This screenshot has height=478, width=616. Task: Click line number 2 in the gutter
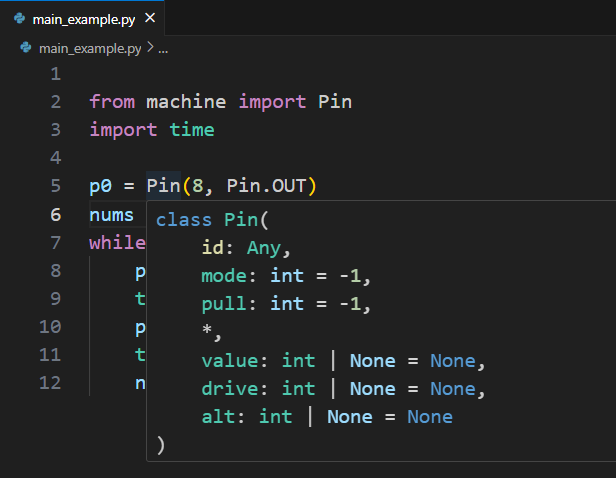tap(56, 102)
